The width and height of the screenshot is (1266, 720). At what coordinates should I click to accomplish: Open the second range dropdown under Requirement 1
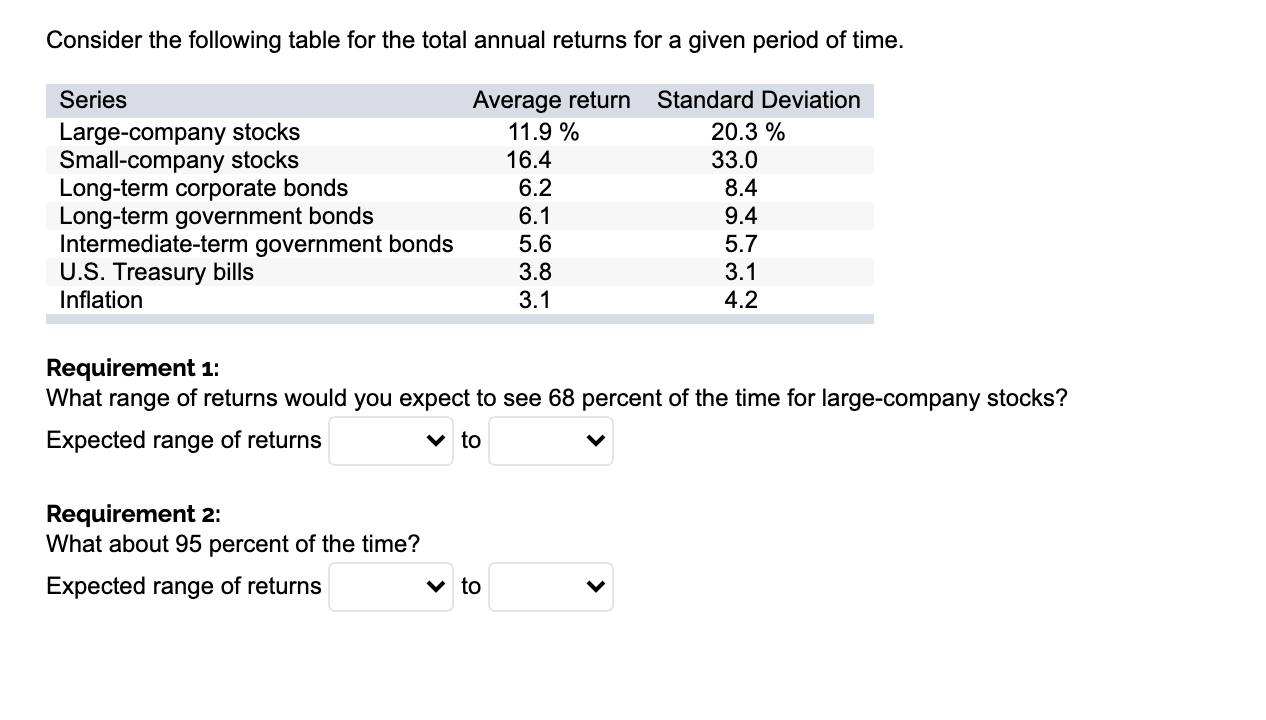[x=550, y=440]
